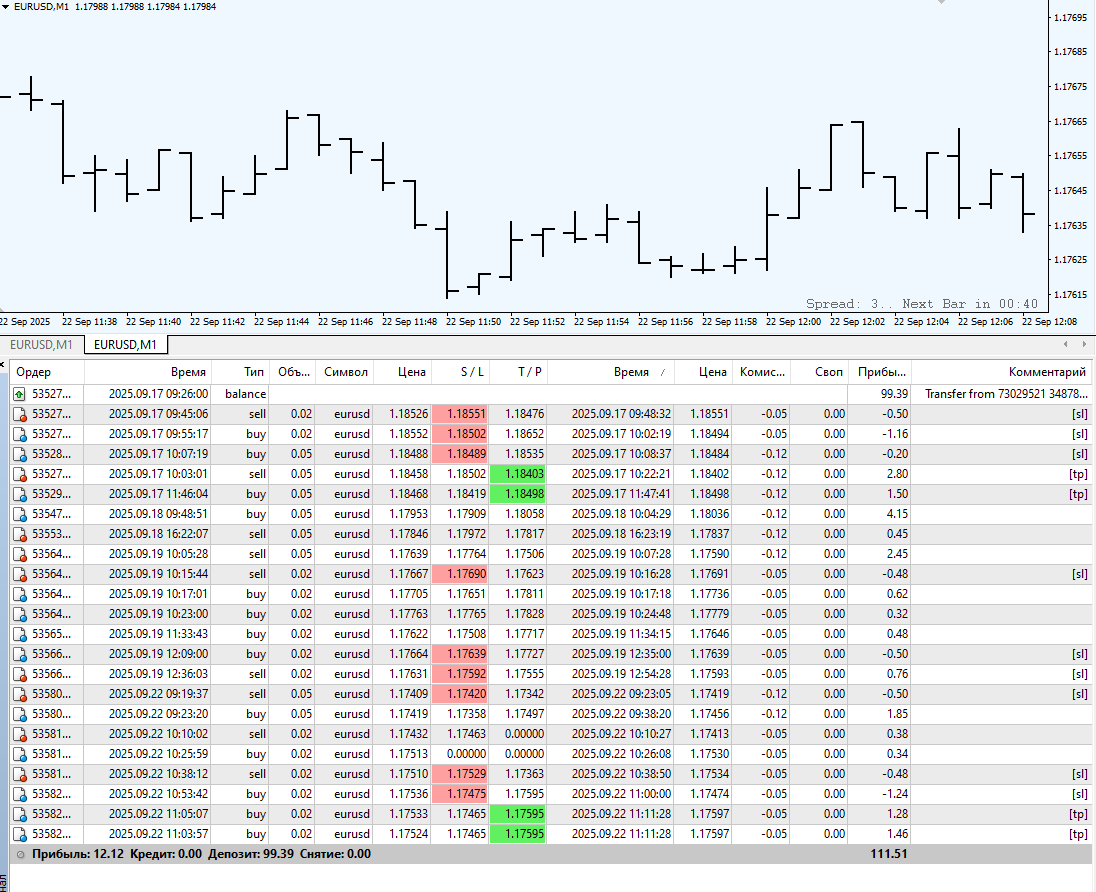Switch to the first, inactive EURUSD,M1 chart tab
The width and height of the screenshot is (1096, 892).
point(41,345)
